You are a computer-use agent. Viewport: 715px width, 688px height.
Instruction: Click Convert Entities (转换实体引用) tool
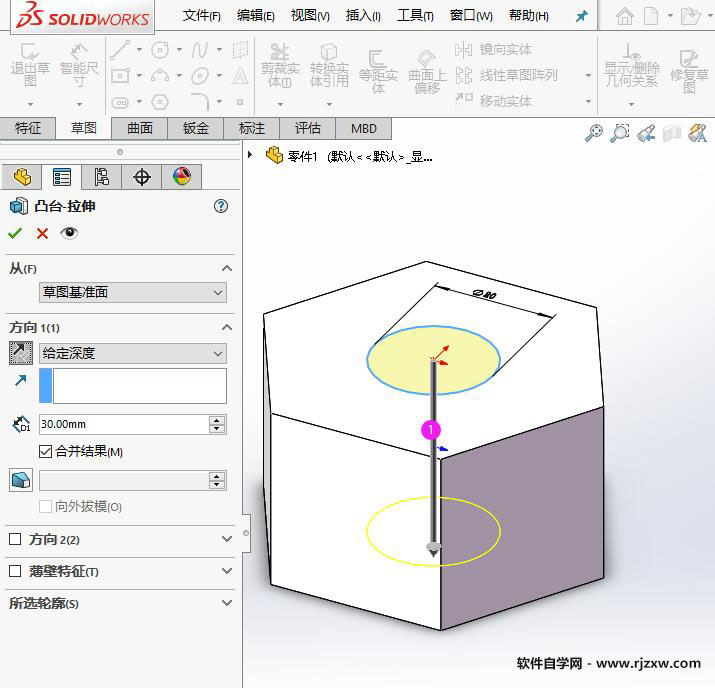pyautogui.click(x=329, y=65)
